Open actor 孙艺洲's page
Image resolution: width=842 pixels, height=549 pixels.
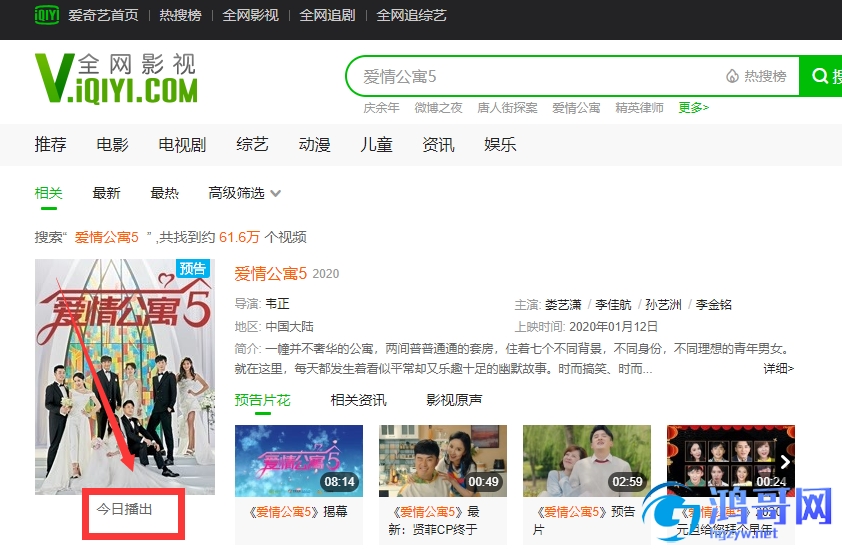[663, 305]
